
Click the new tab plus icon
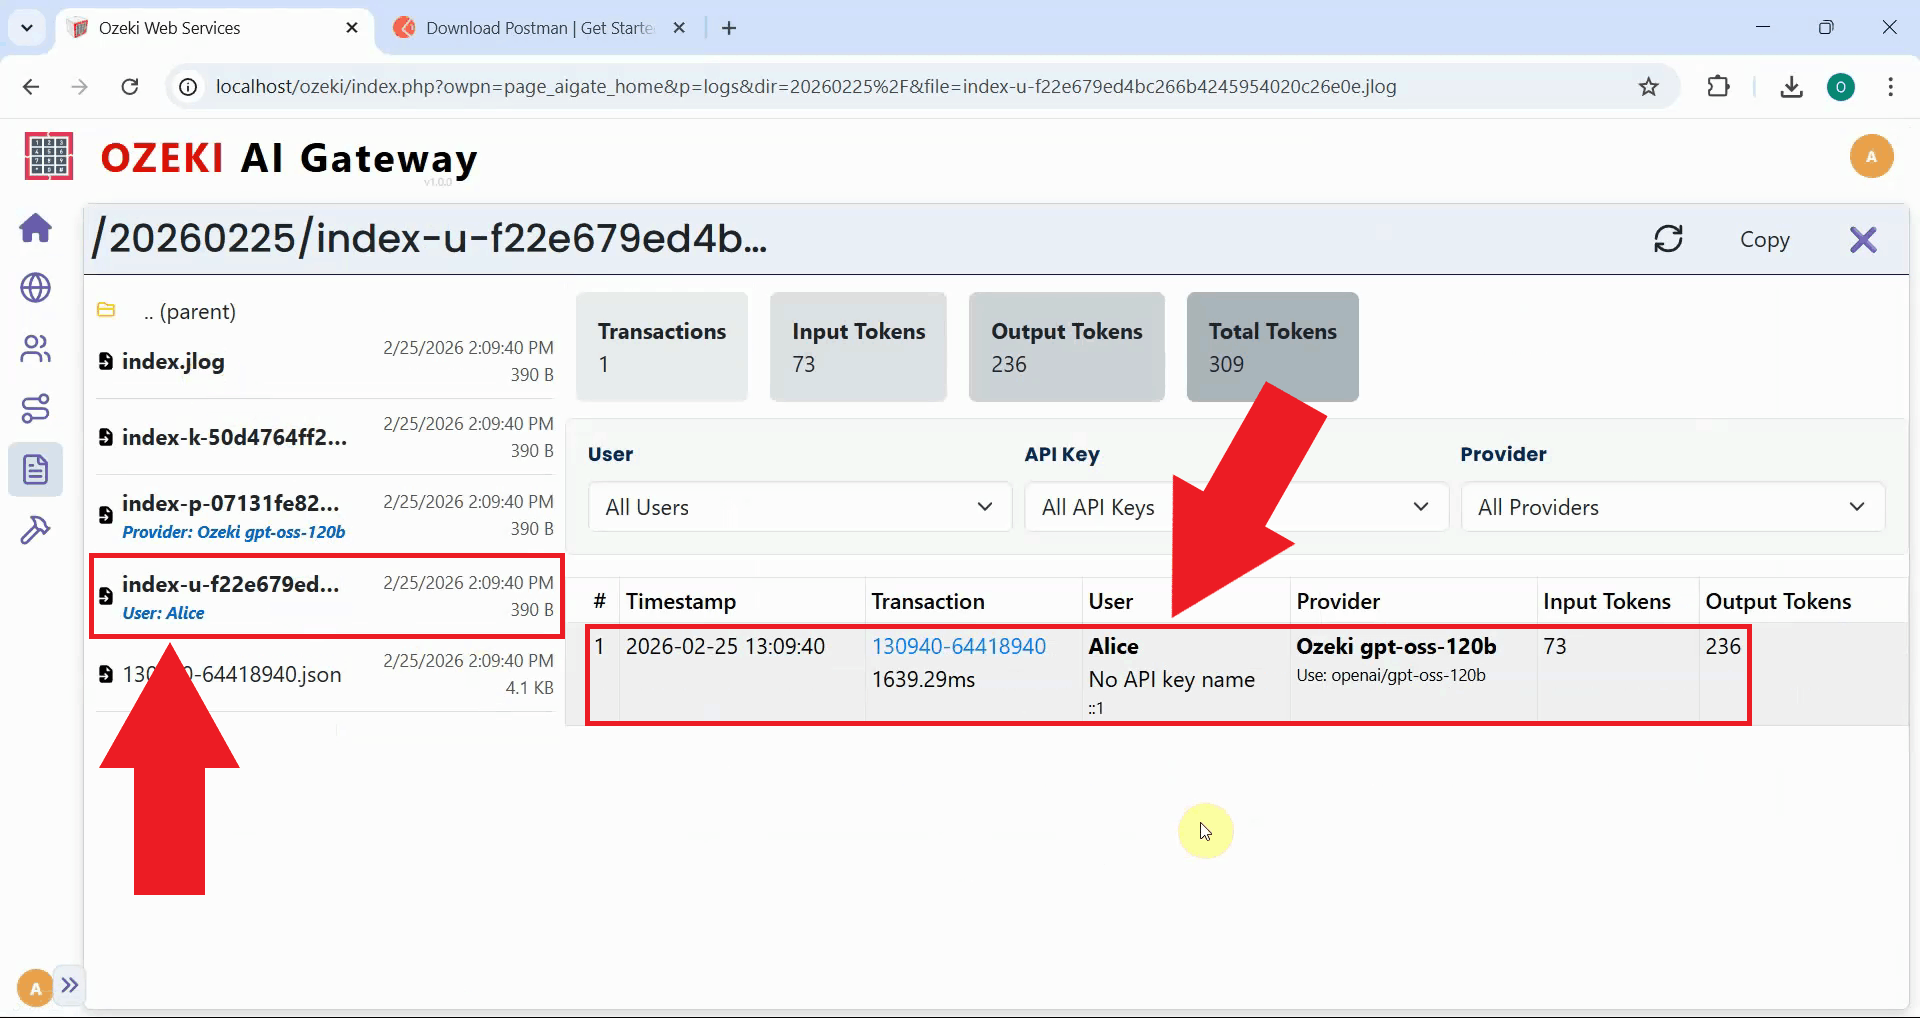point(728,28)
